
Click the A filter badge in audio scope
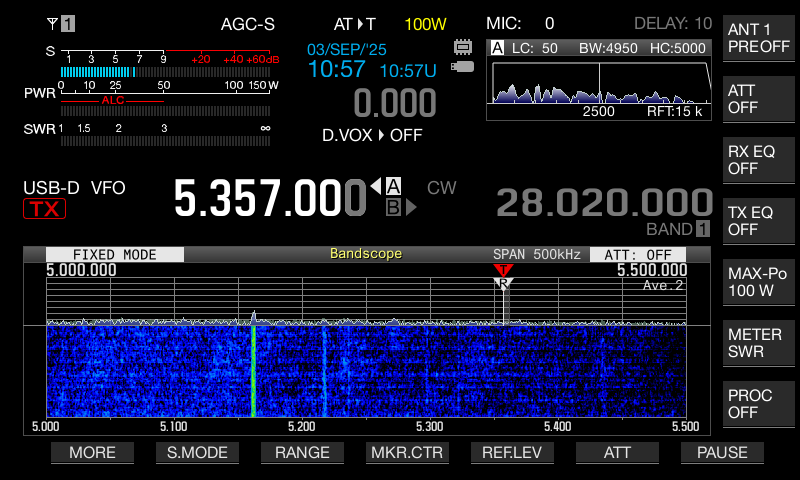coord(497,48)
